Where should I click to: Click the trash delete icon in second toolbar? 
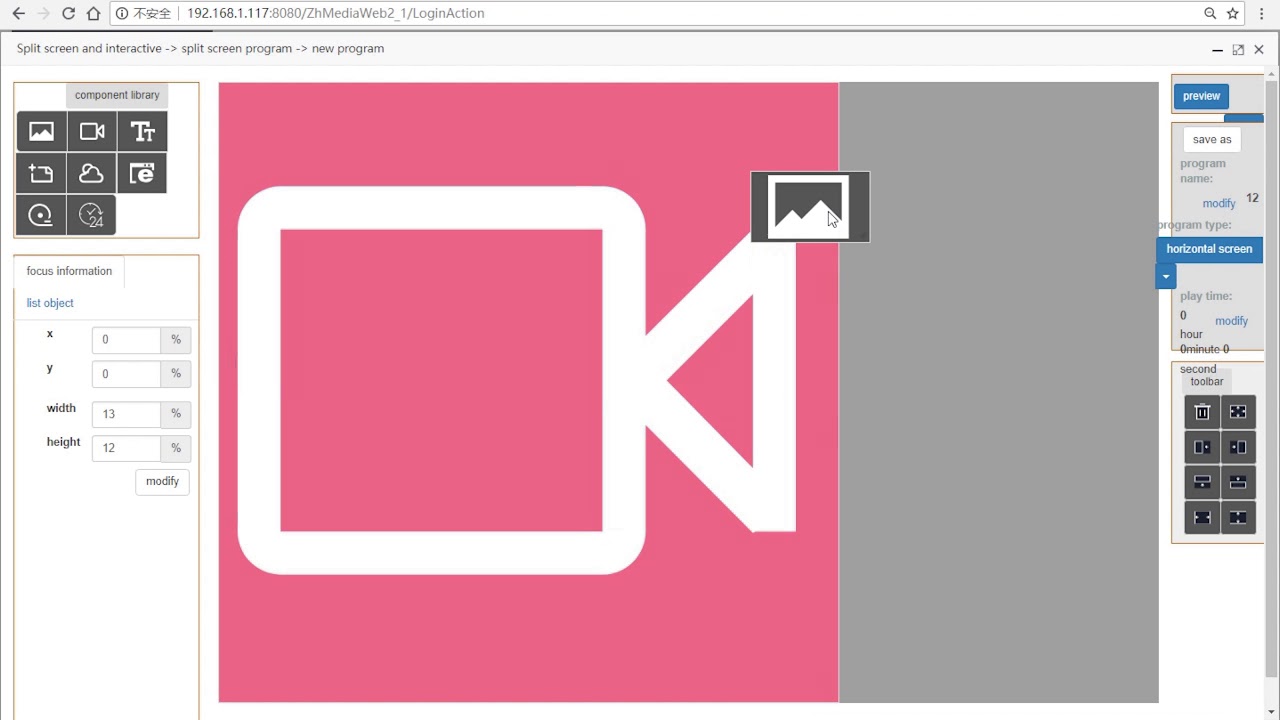pos(1202,412)
